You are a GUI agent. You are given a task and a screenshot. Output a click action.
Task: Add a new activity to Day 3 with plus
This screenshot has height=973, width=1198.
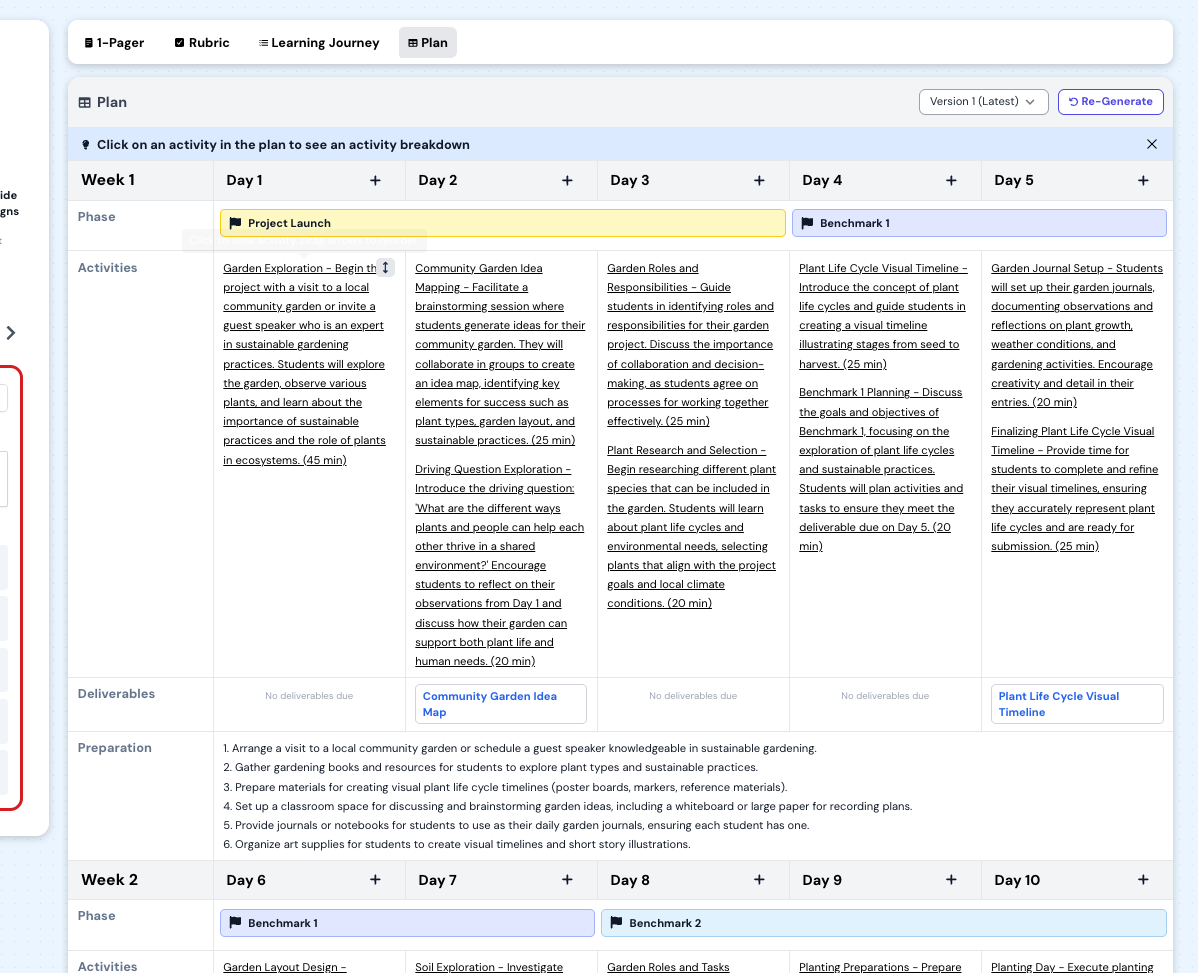click(759, 180)
